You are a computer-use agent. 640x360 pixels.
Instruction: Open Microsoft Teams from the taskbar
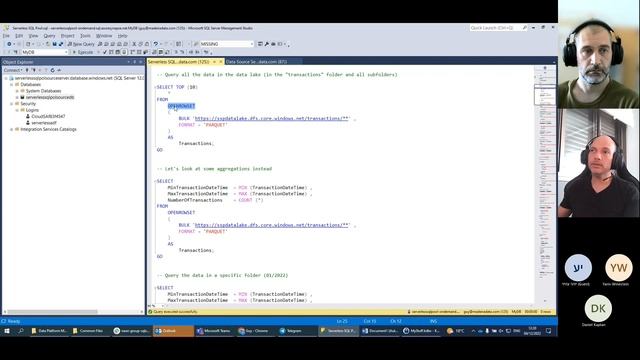(x=215, y=331)
